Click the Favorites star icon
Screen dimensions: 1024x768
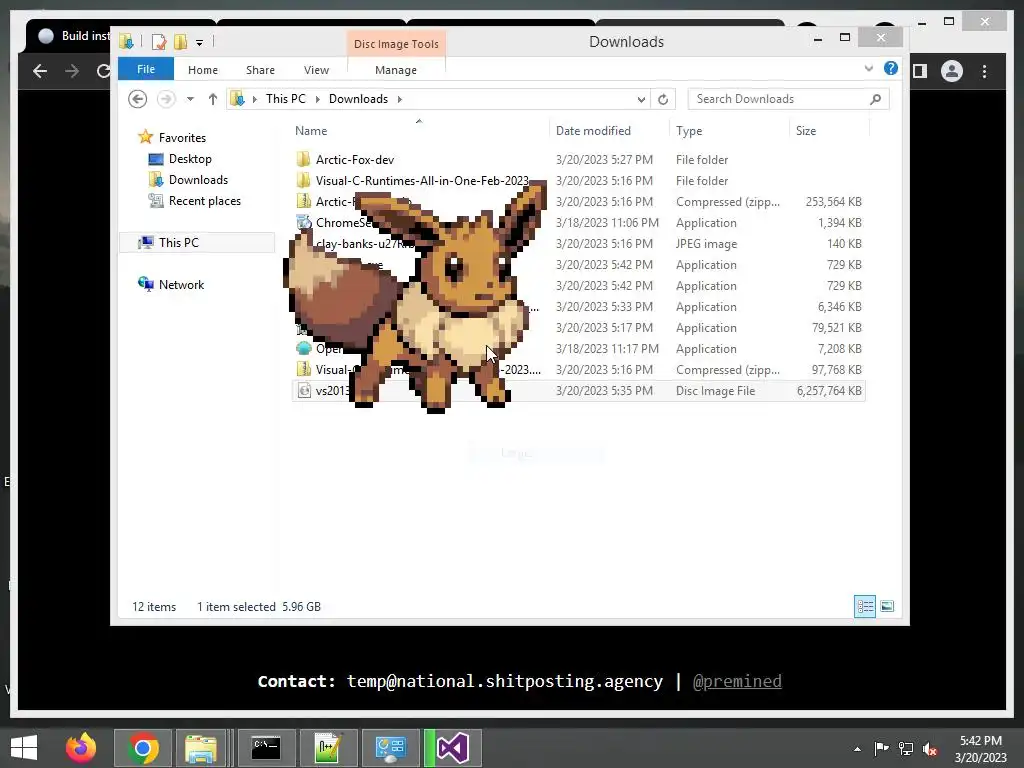[x=146, y=137]
